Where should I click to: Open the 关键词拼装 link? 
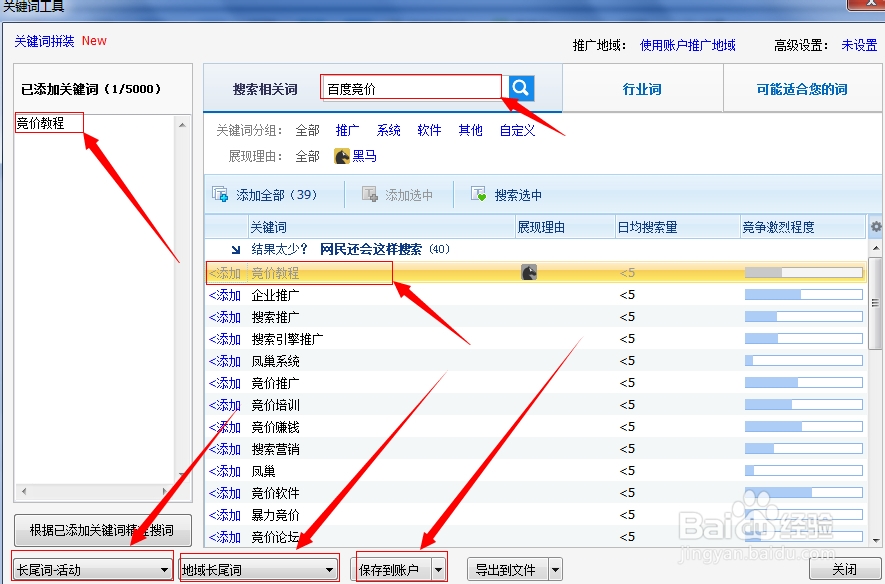tap(45, 41)
